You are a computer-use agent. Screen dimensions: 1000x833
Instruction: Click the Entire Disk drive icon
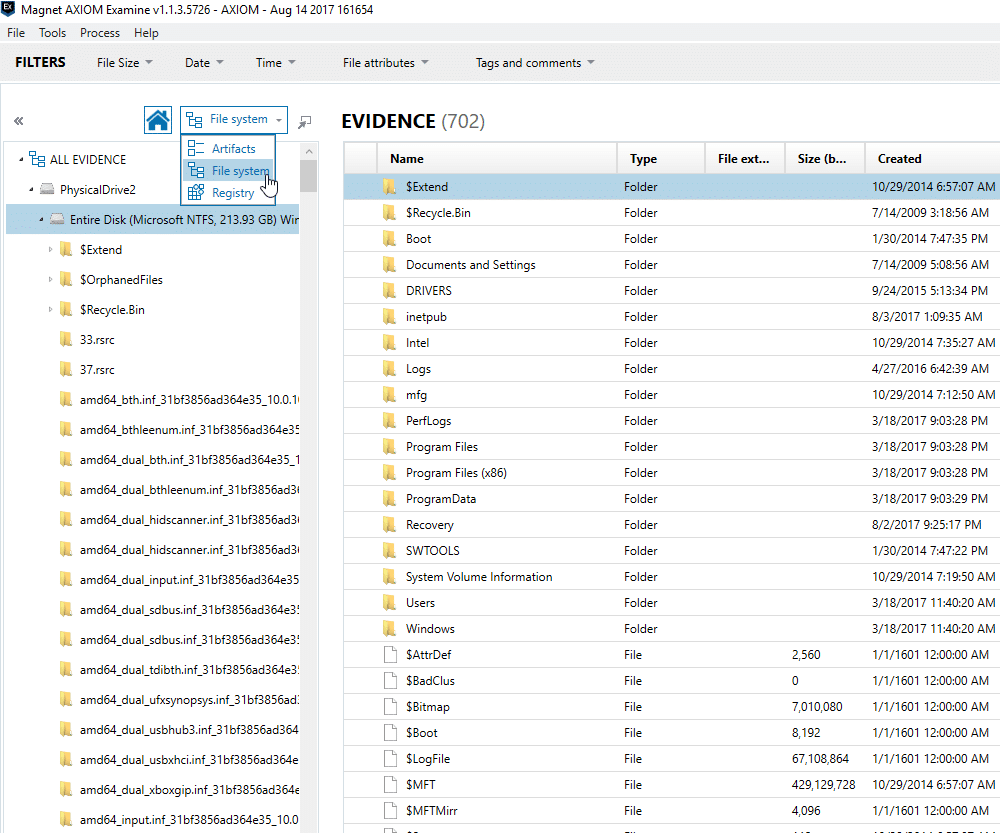pos(57,219)
